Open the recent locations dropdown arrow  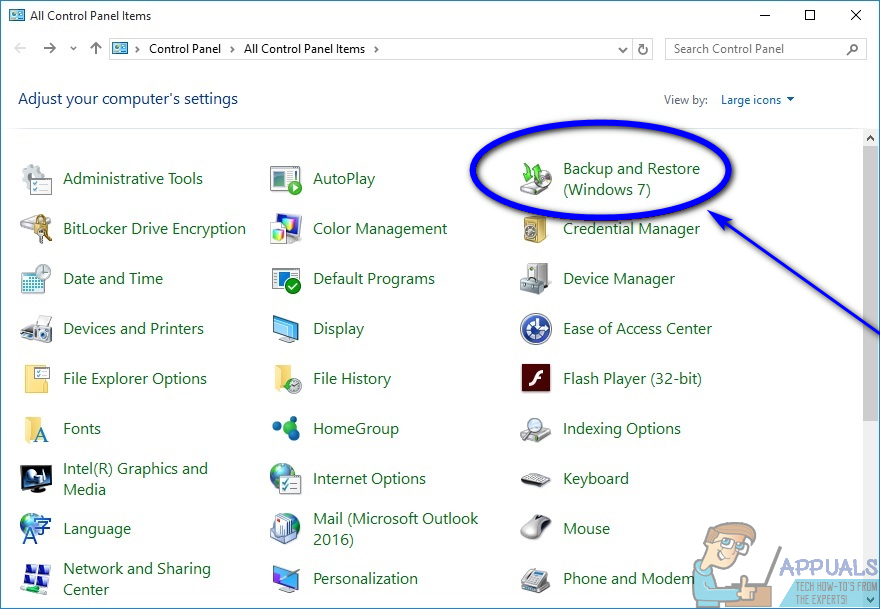74,49
